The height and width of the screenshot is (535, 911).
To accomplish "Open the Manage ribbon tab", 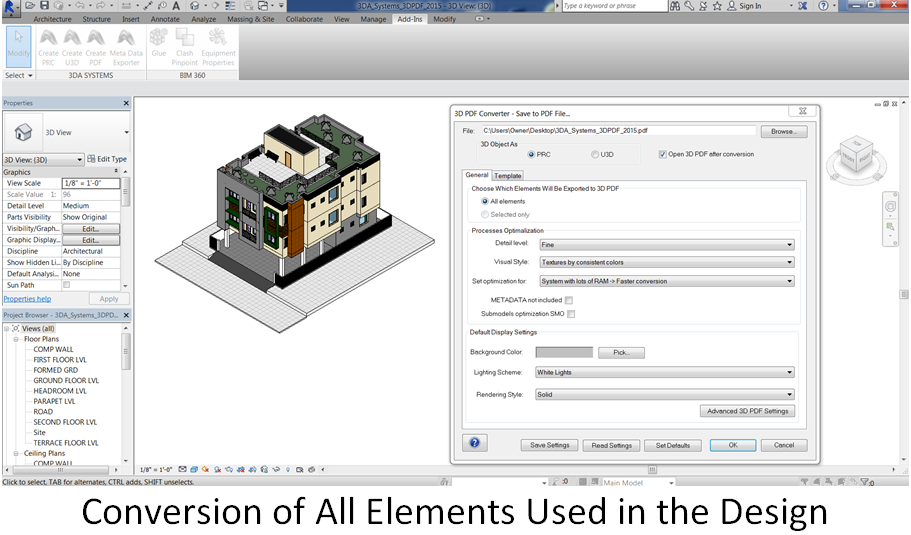I will [373, 19].
